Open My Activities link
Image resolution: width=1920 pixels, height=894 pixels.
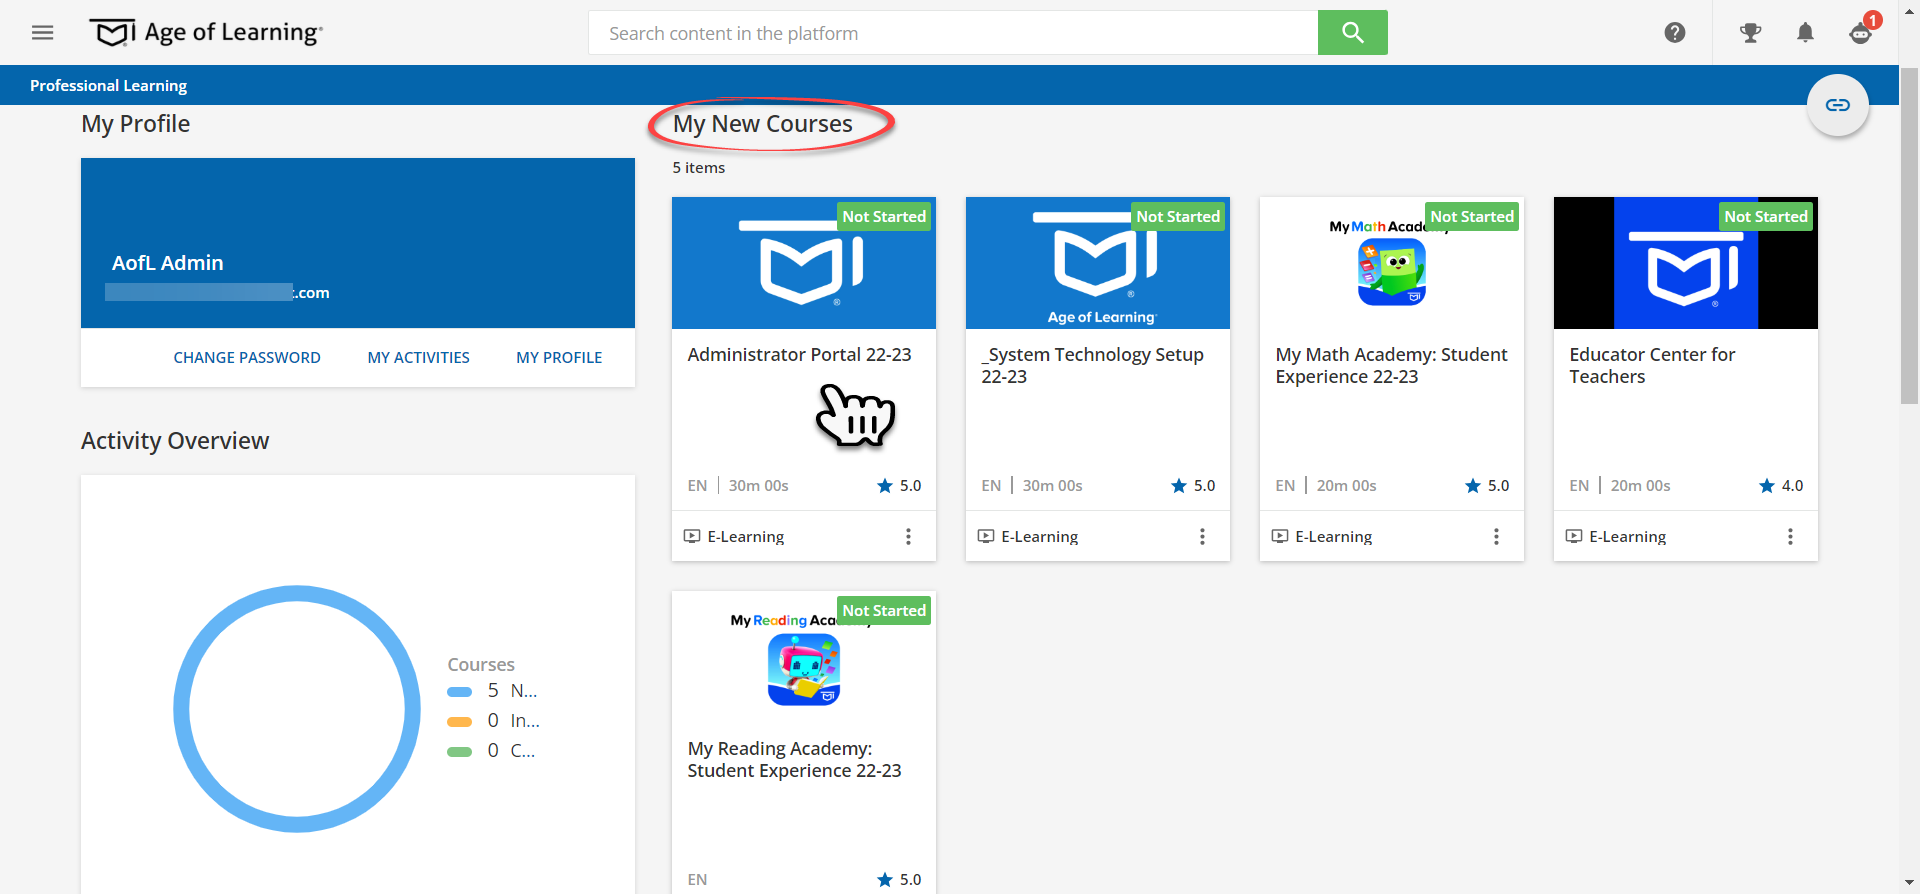(418, 358)
